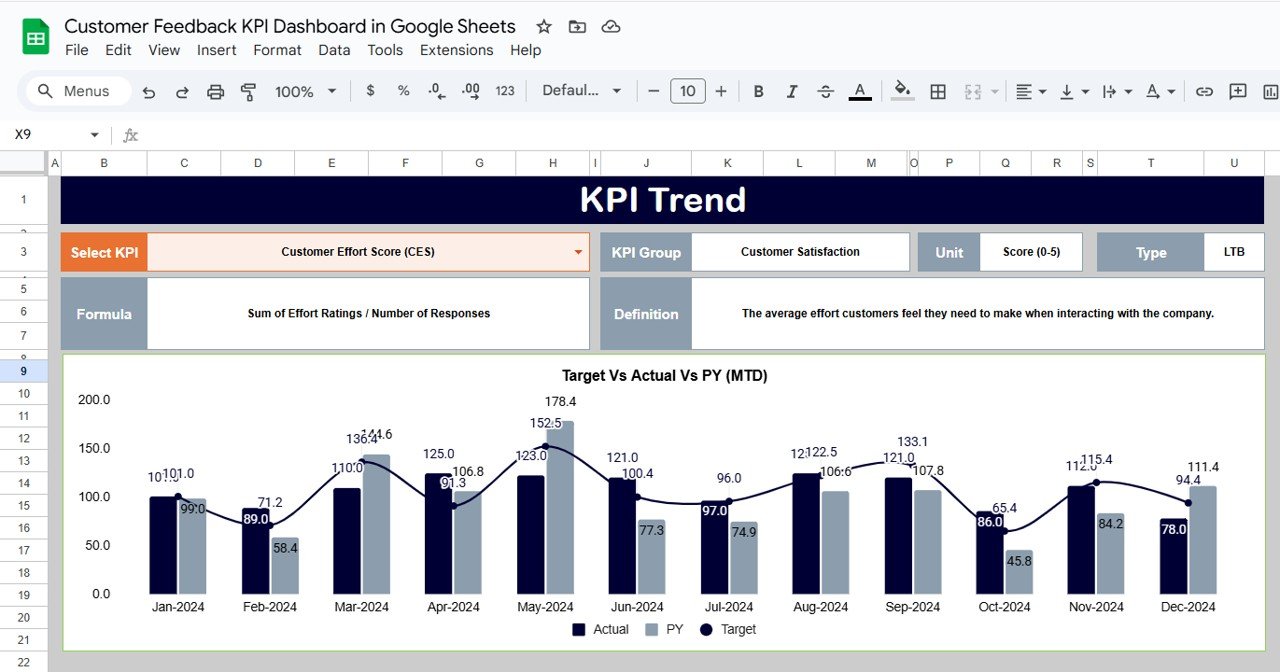Screen dimensions: 1280x672
Task: Toggle strikethrough formatting
Action: coord(825,91)
